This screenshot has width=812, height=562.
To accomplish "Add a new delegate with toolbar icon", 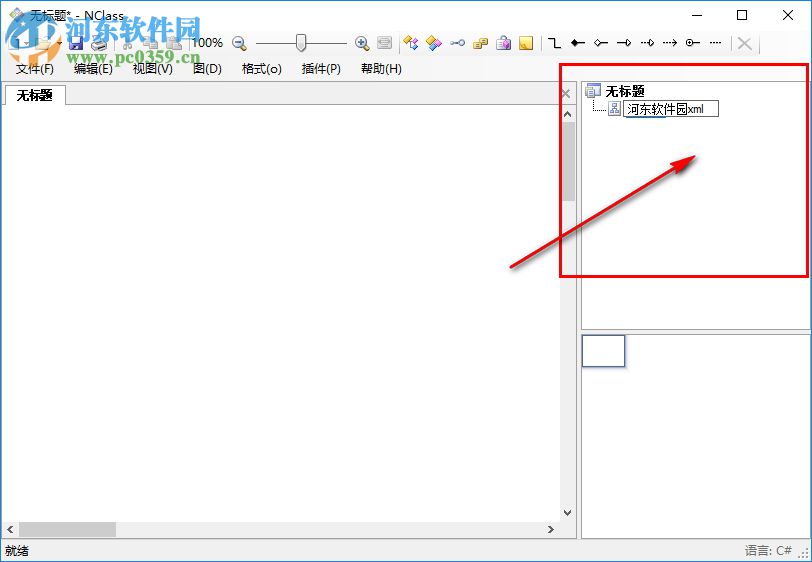I will (x=503, y=43).
